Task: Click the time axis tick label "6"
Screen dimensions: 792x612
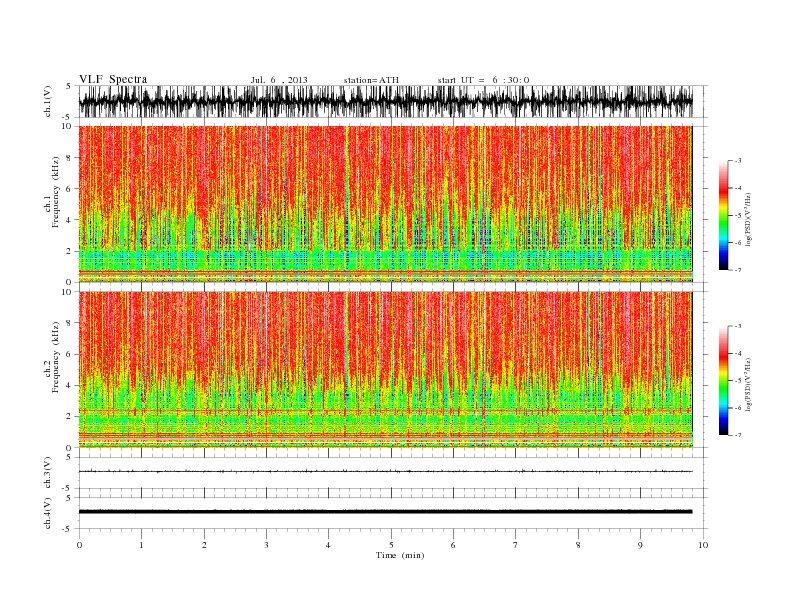Action: click(x=453, y=545)
